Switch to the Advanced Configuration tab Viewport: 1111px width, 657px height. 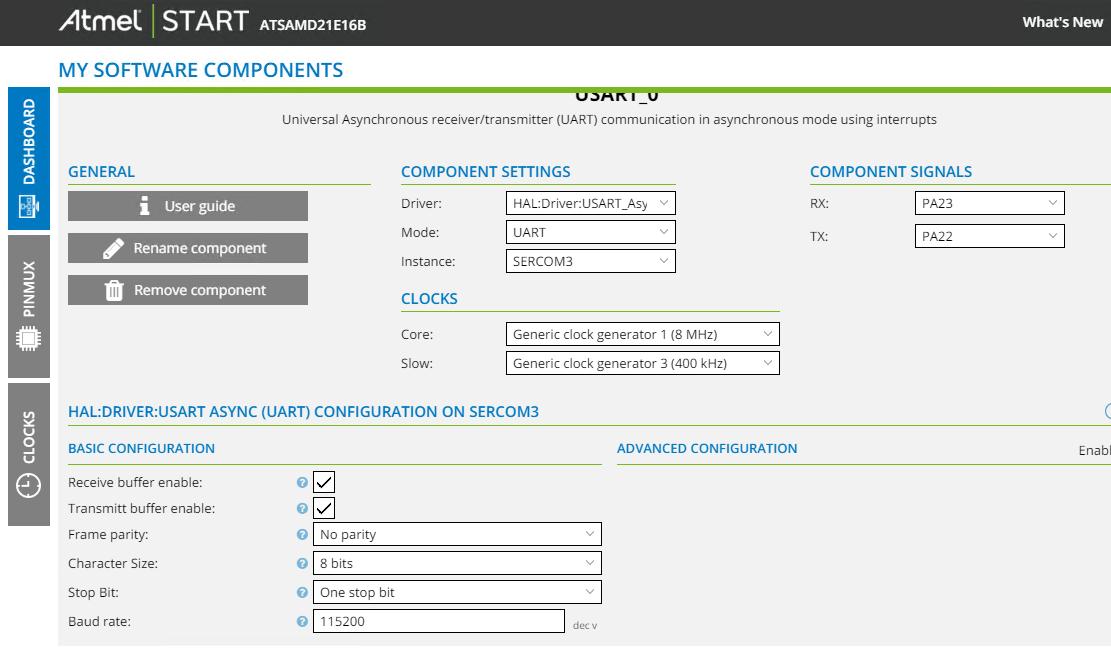[705, 449]
